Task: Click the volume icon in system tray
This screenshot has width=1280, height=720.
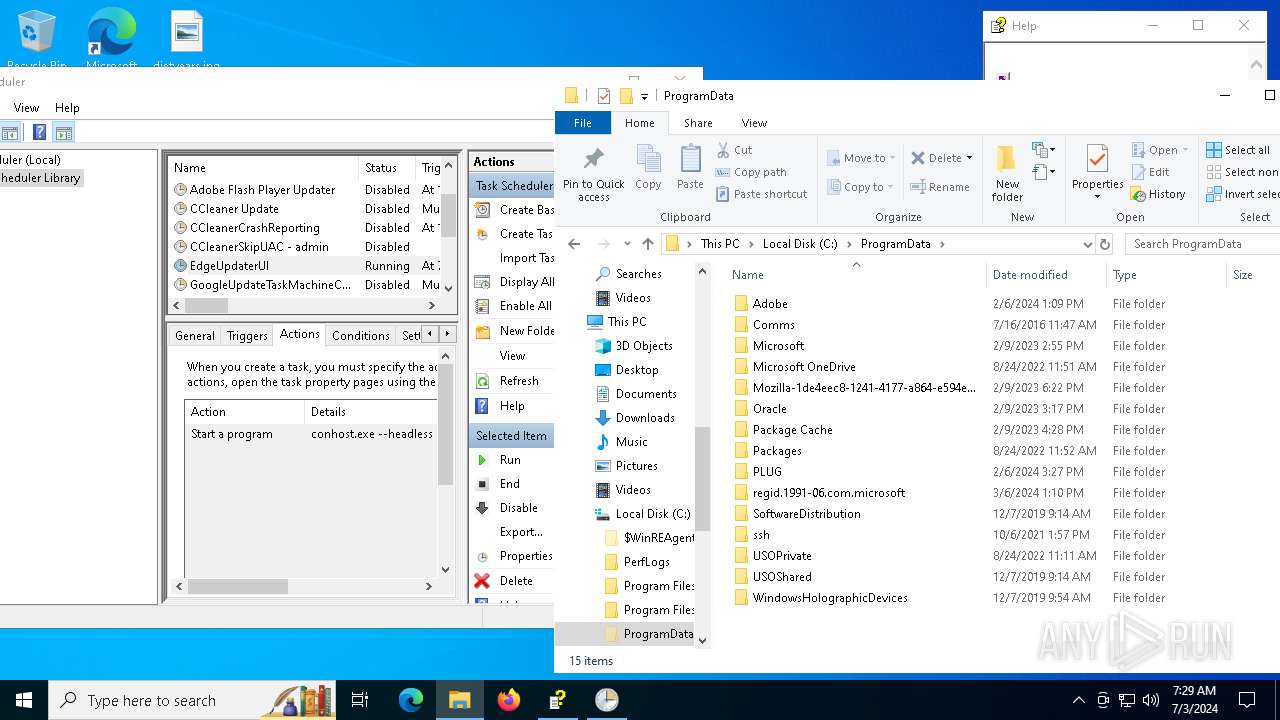Action: (x=1151, y=700)
